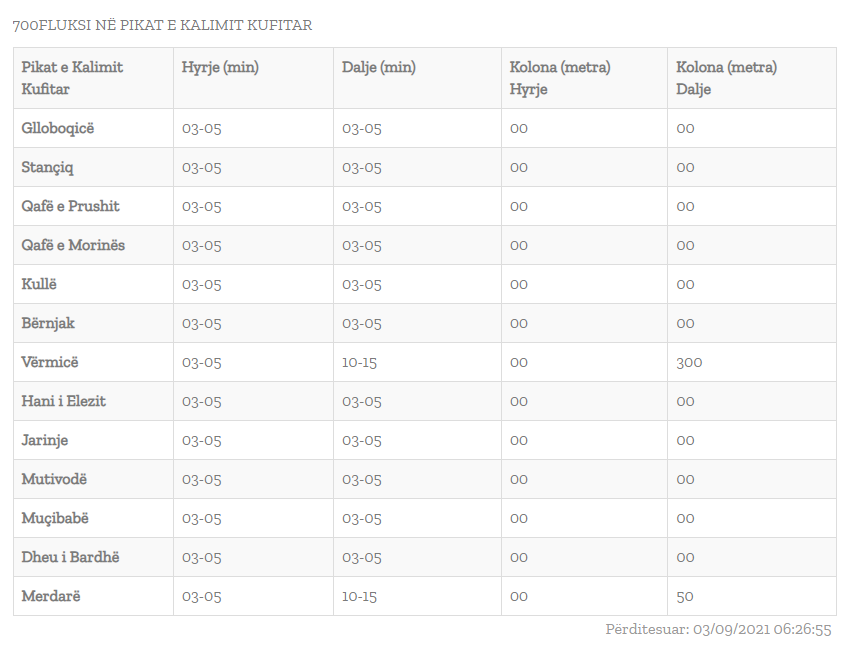
Task: Click the Hani i Elezit row label
Action: (x=63, y=401)
